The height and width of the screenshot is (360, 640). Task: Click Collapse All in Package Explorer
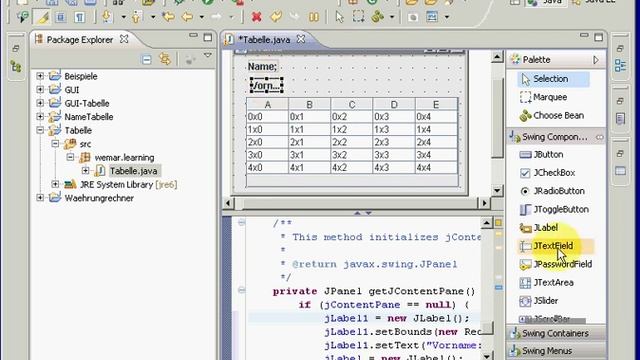(x=147, y=60)
